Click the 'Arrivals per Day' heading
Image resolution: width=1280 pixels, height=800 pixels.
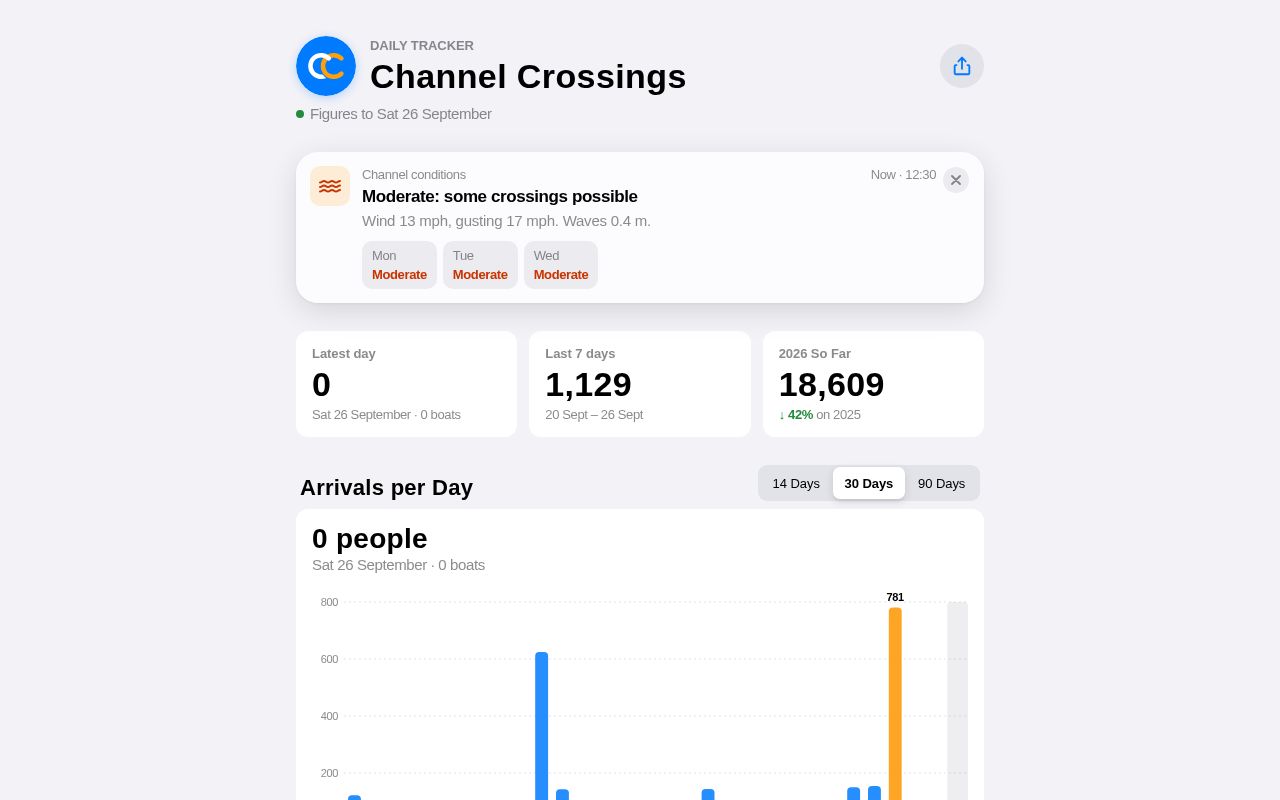pos(386,488)
